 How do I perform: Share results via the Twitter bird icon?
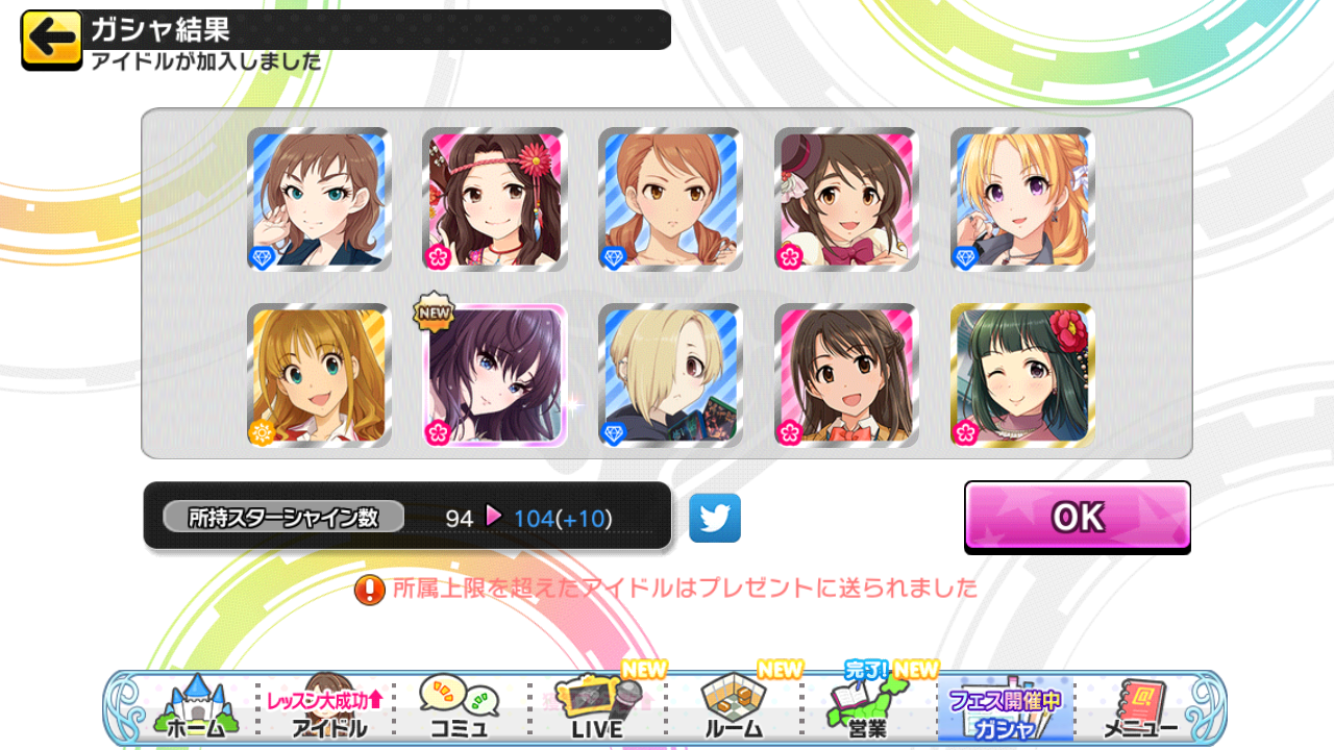click(715, 518)
